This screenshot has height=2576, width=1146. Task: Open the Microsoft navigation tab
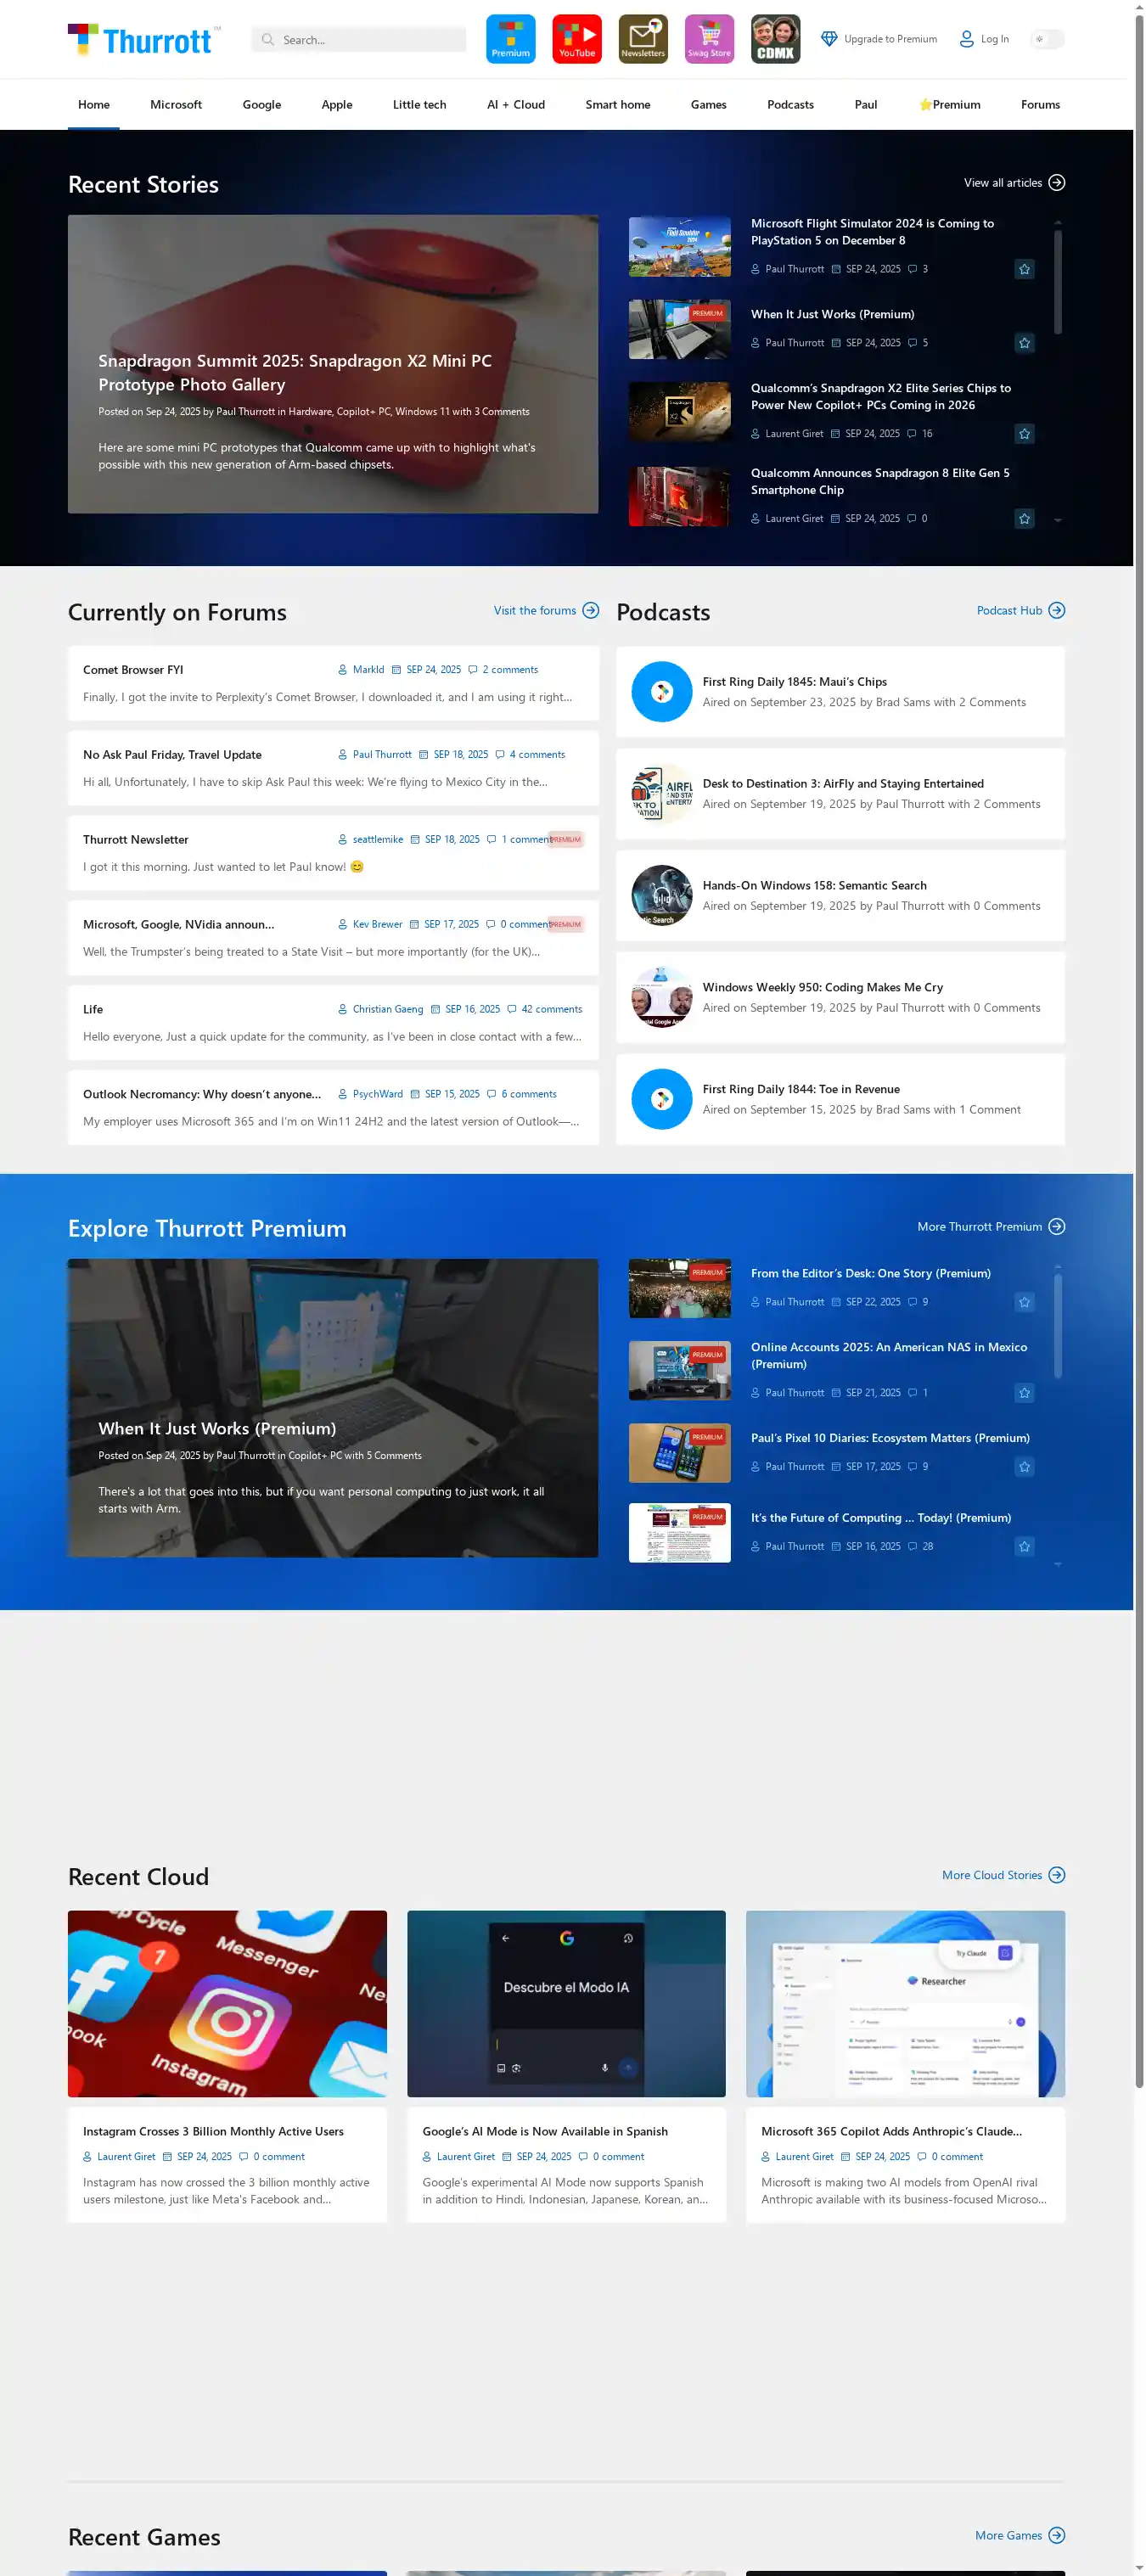176,105
